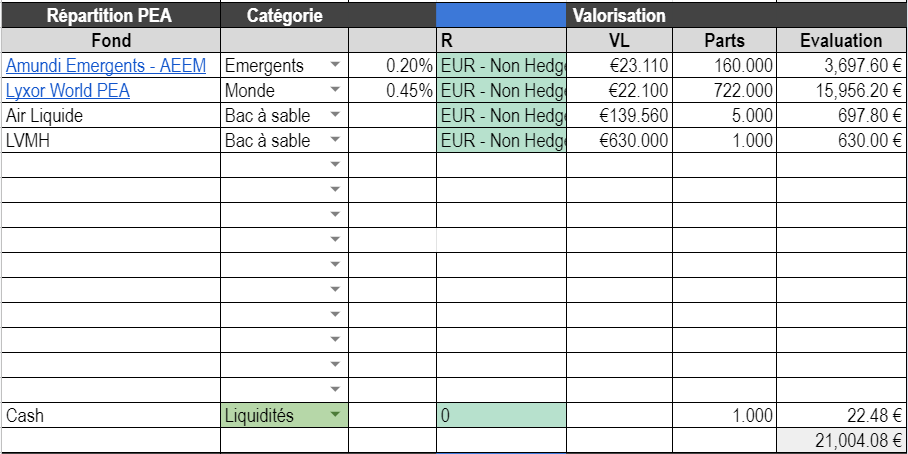Open the Lyxor World PEA link

click(68, 91)
